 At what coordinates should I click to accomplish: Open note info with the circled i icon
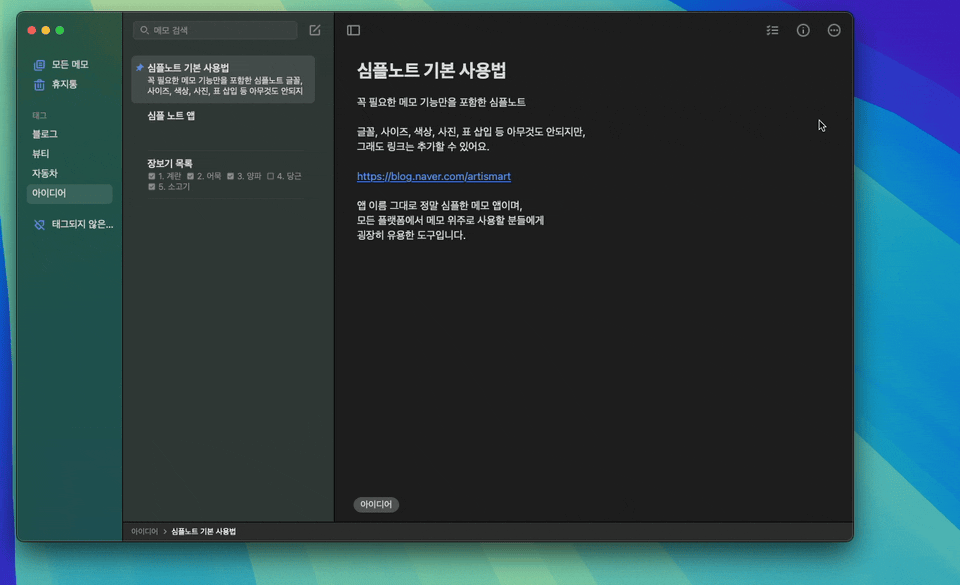click(x=803, y=30)
